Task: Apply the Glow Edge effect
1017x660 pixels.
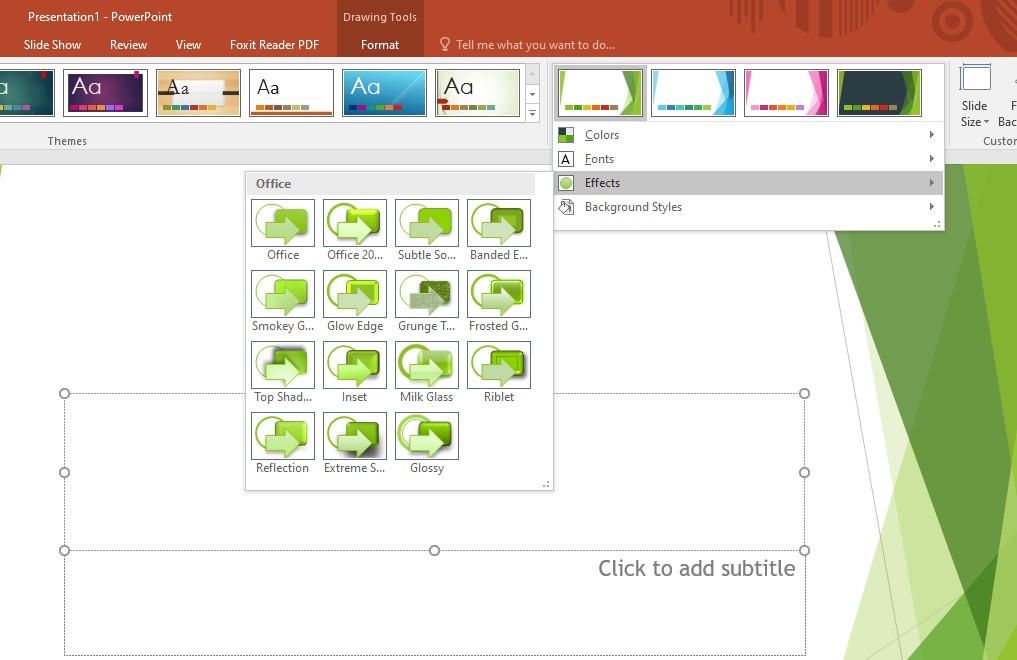Action: pyautogui.click(x=354, y=294)
